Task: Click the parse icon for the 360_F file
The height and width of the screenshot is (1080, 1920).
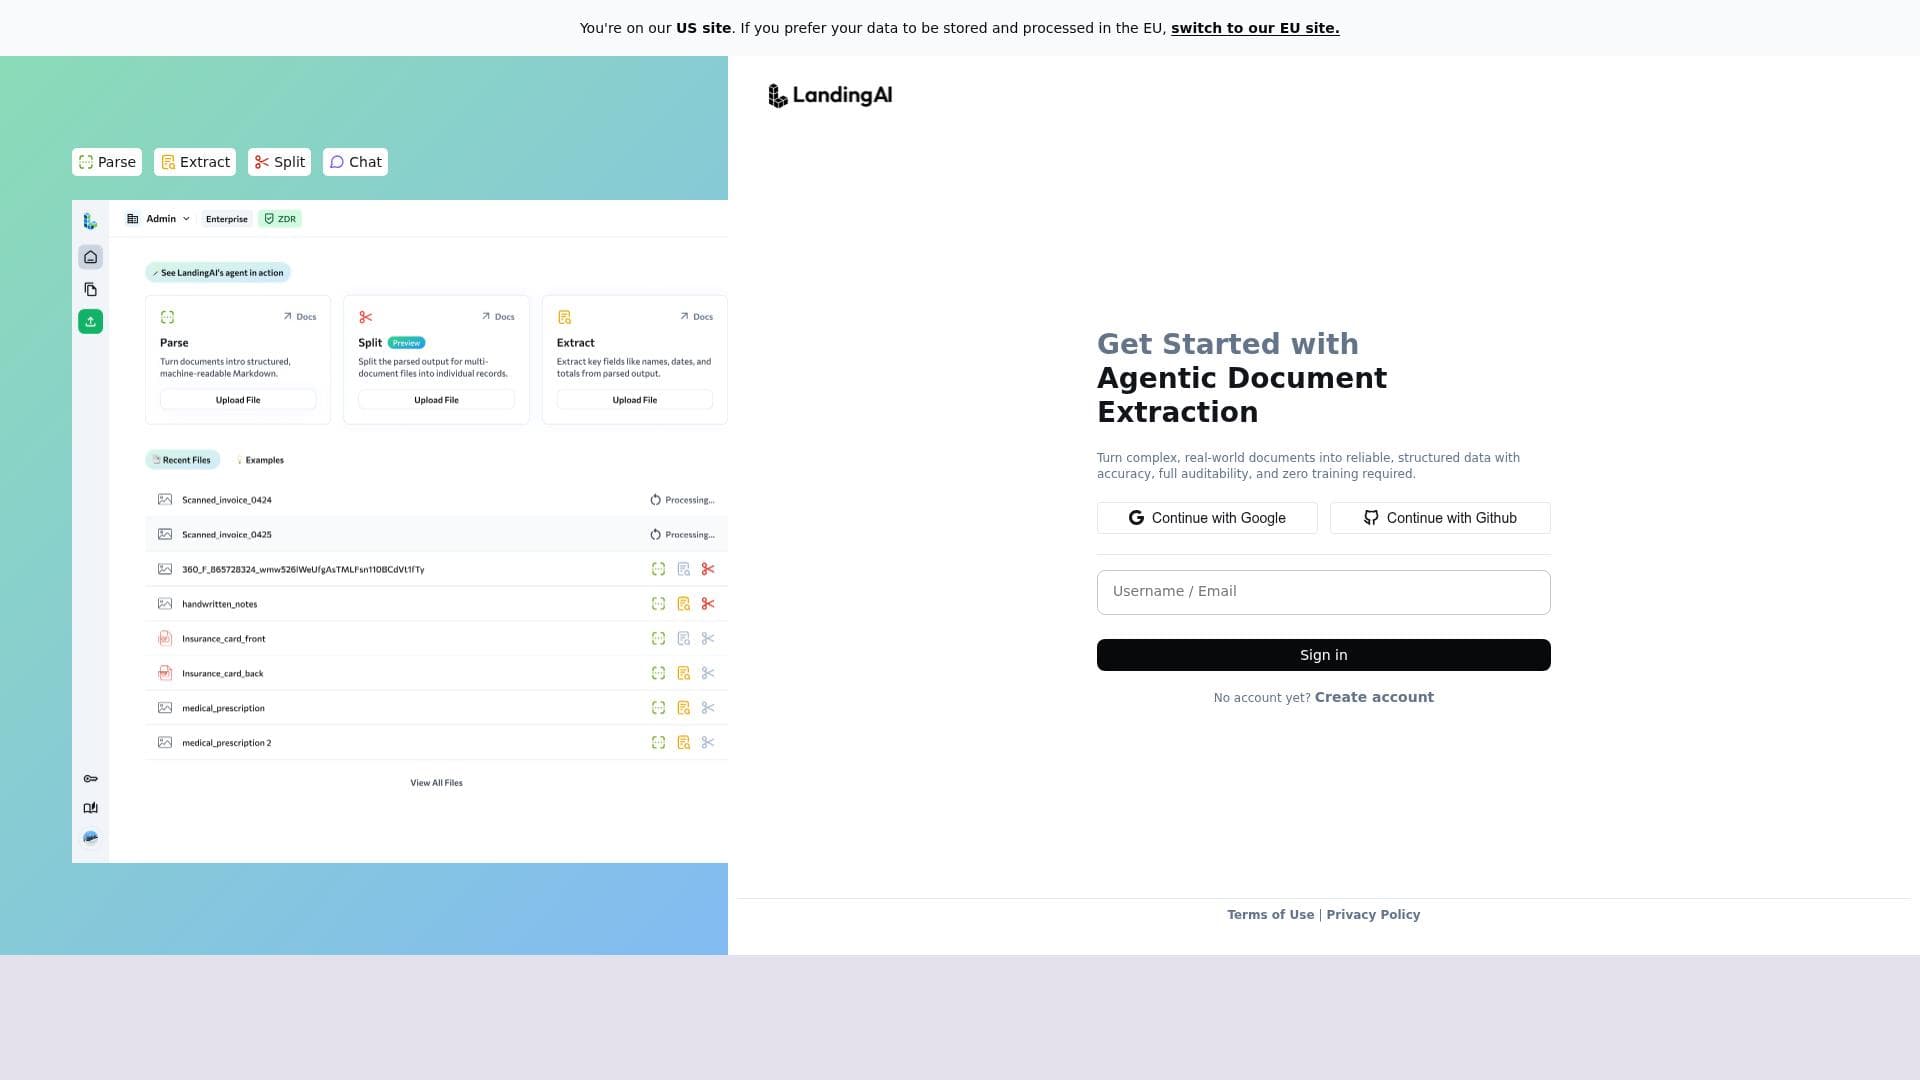Action: (x=658, y=570)
